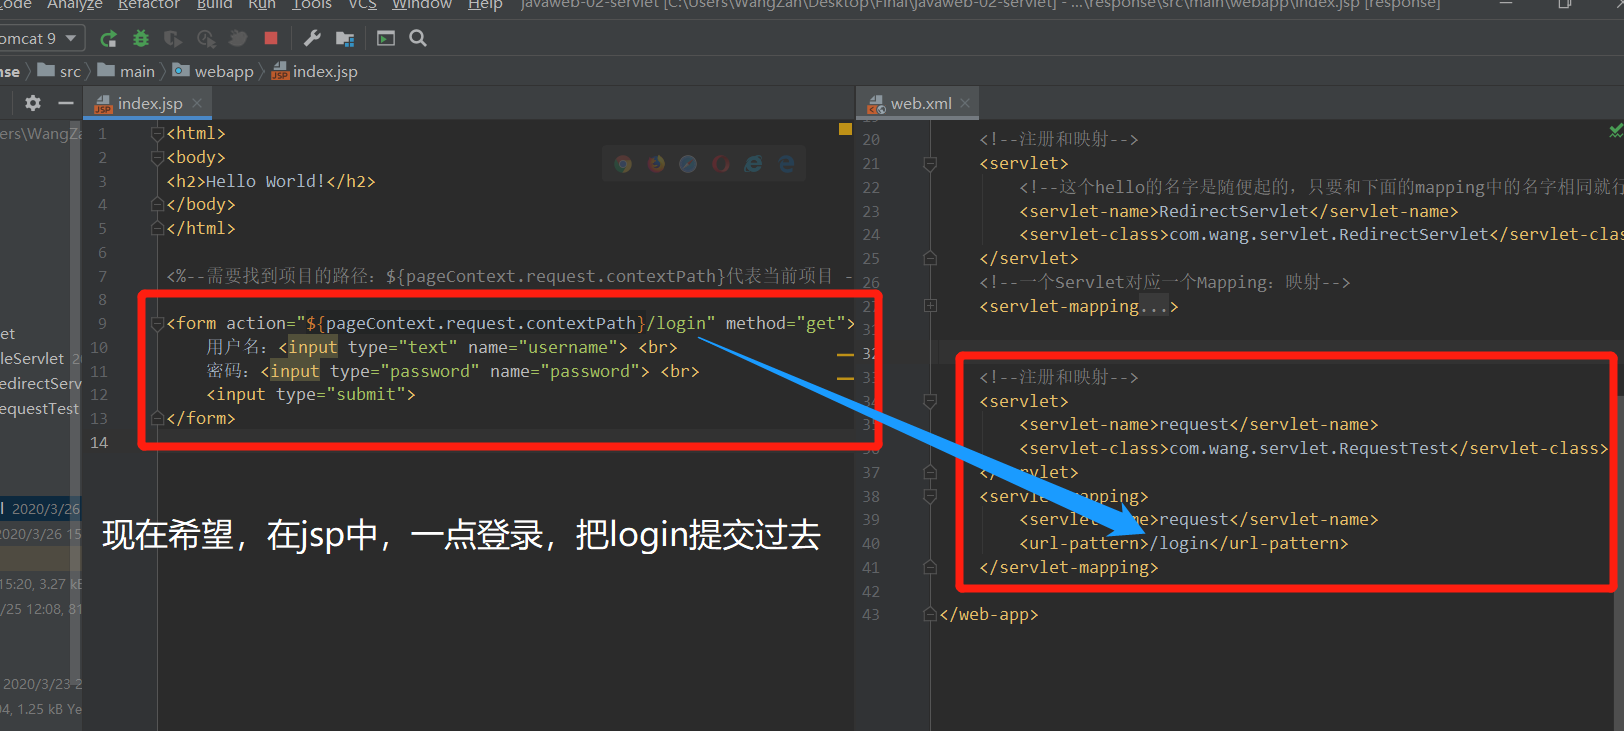1624x731 pixels.
Task: Click the webapp breadcrumb
Action: tap(214, 71)
